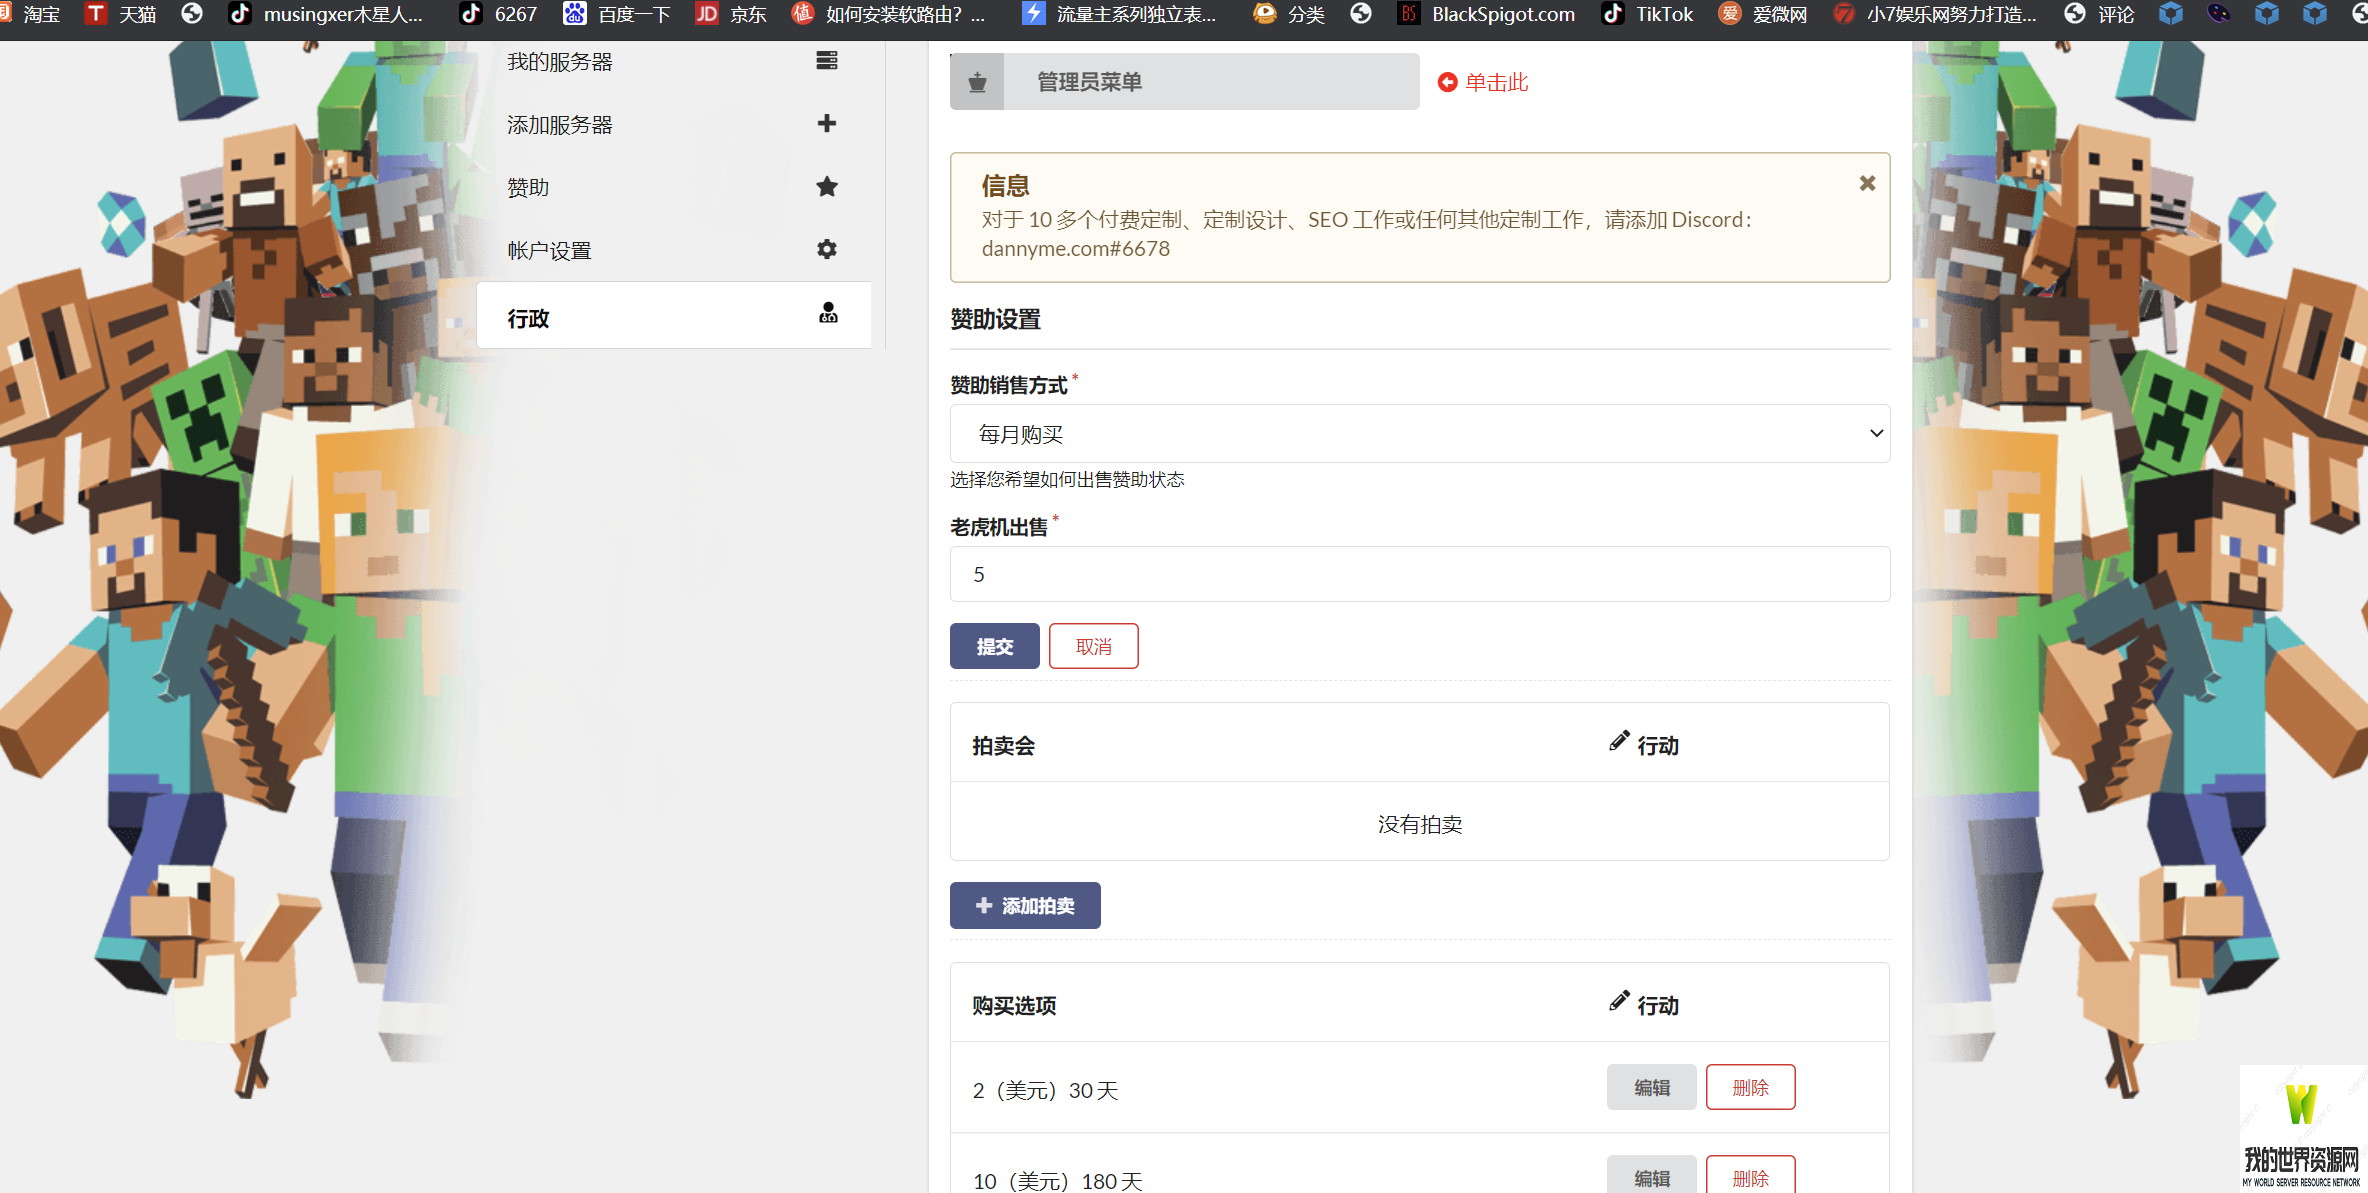Open the globe bookmark after 天猫

coord(192,14)
